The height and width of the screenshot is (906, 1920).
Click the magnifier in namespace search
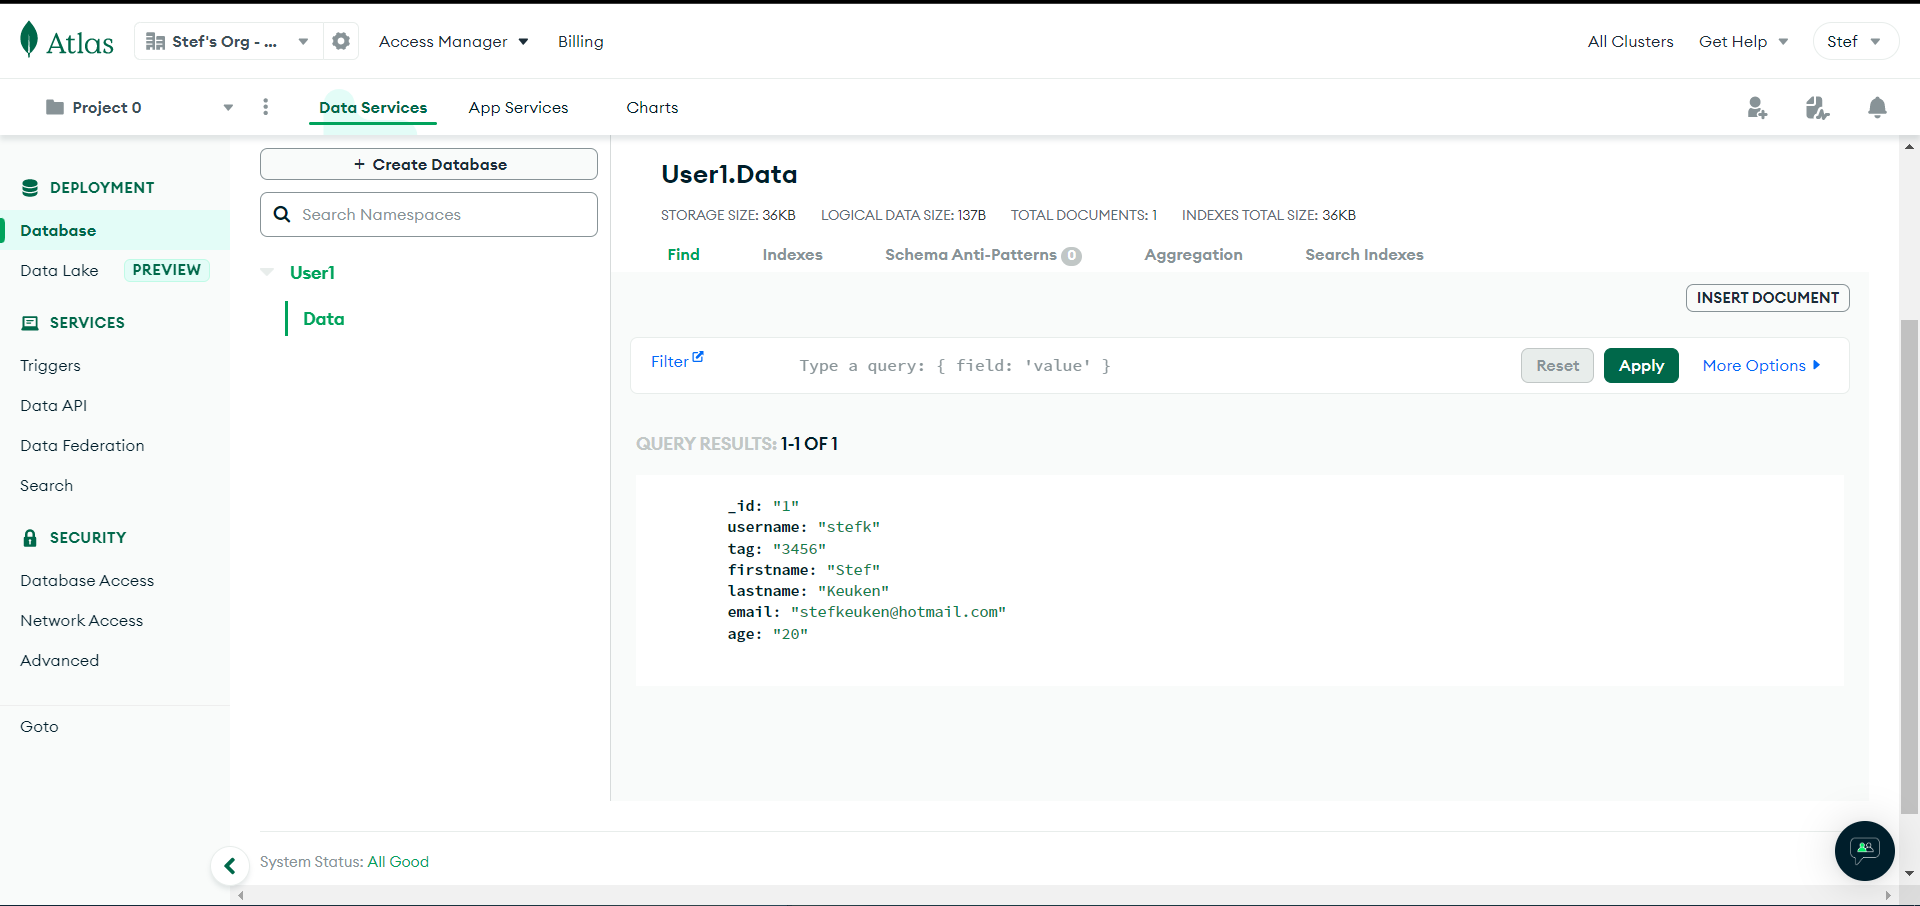coord(282,214)
